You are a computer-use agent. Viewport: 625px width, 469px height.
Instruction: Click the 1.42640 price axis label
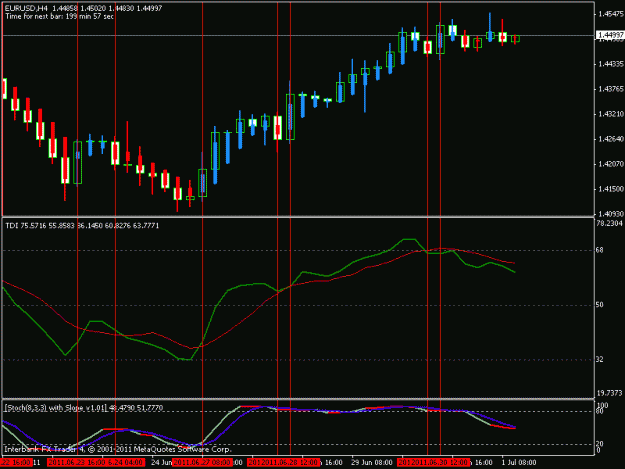(x=610, y=139)
